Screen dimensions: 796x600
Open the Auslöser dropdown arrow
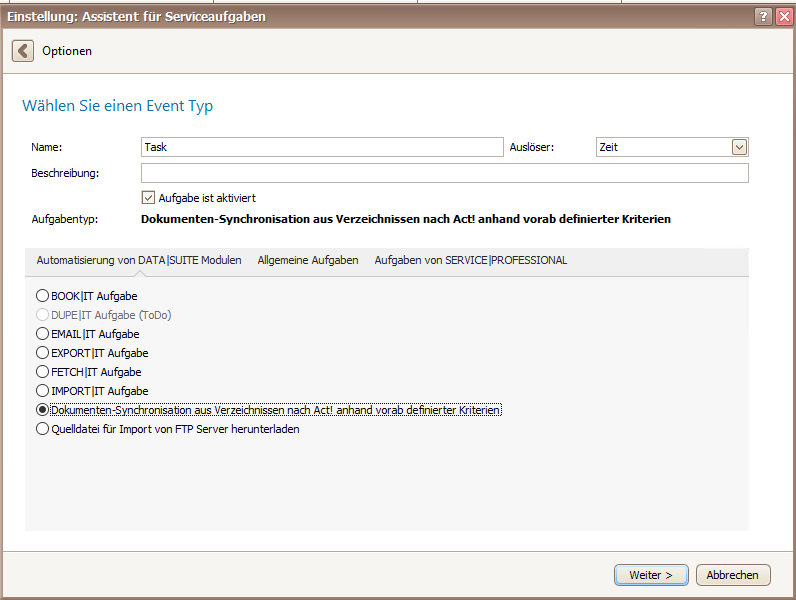[739, 147]
